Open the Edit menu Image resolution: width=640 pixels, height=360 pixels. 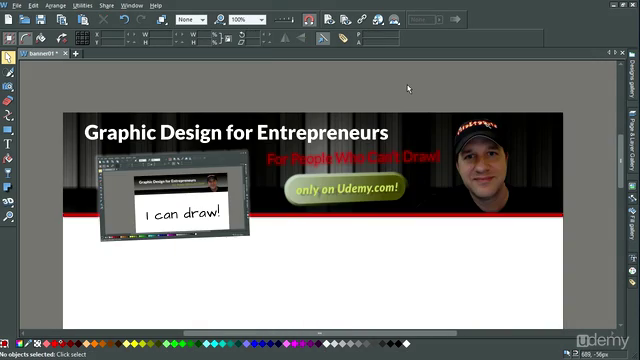coord(33,6)
